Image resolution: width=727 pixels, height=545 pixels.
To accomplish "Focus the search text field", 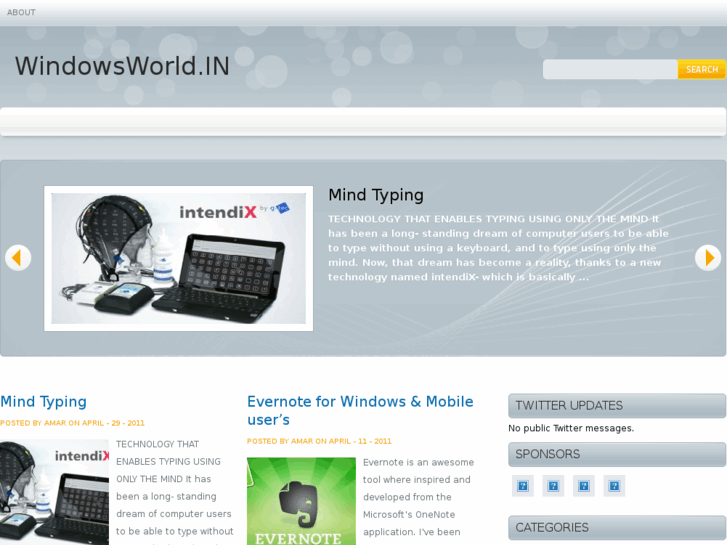I will tap(610, 69).
